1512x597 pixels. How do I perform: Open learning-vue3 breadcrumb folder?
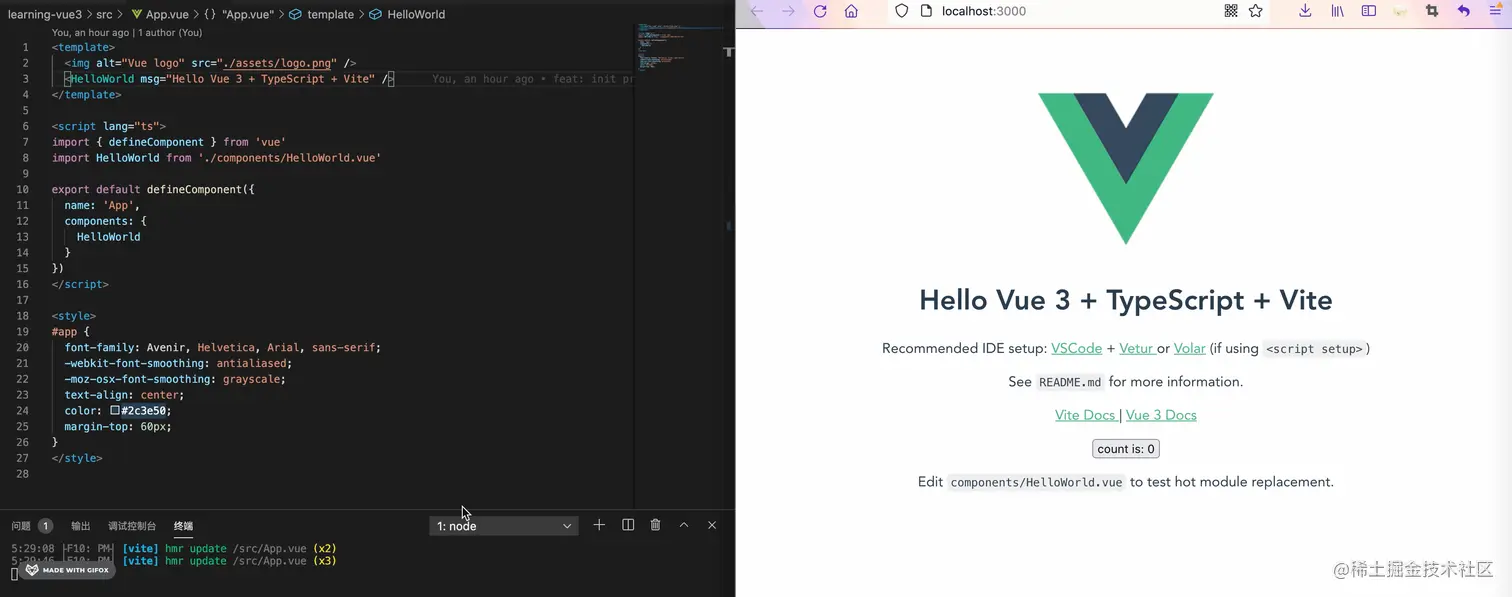click(x=45, y=14)
